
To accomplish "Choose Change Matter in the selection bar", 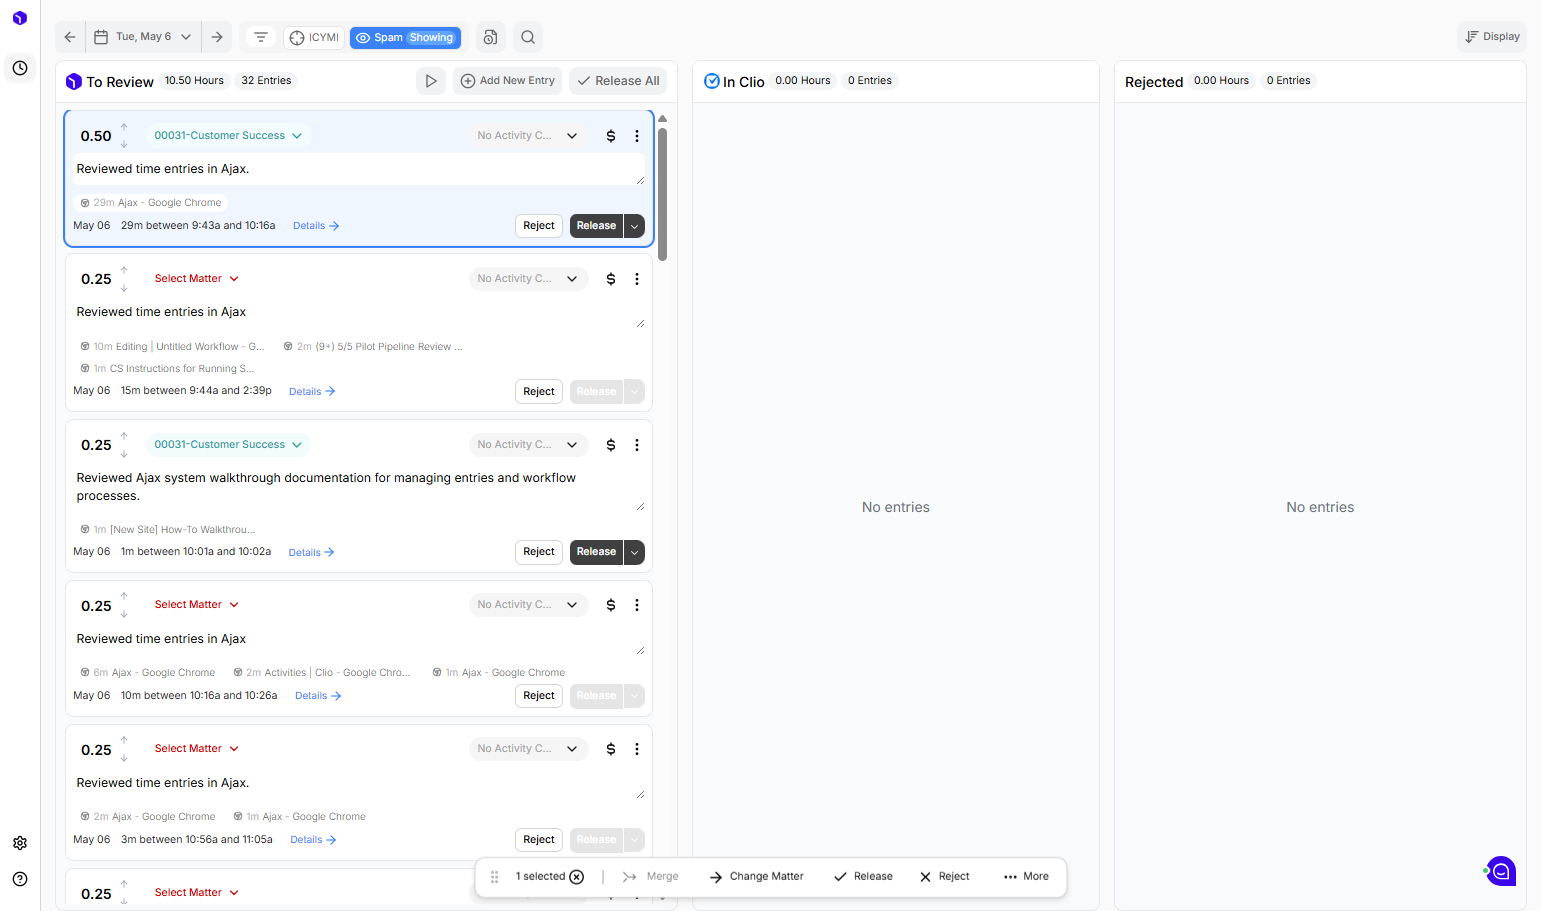I will [x=757, y=877].
